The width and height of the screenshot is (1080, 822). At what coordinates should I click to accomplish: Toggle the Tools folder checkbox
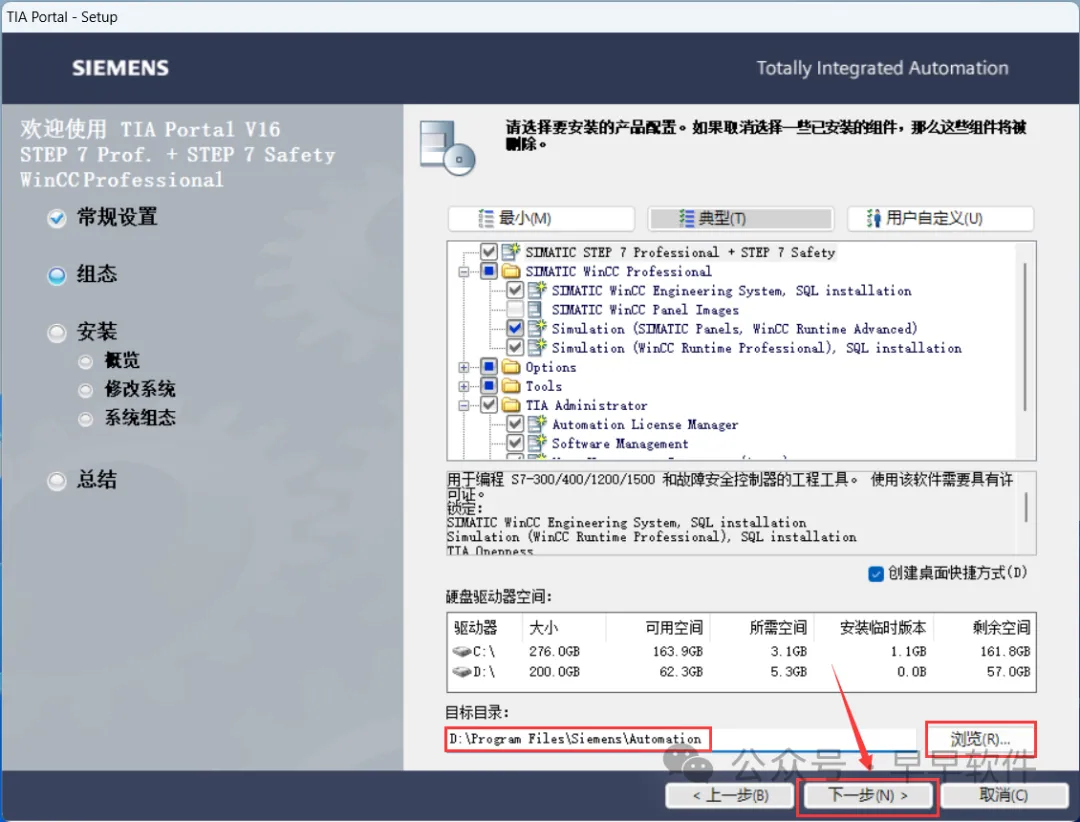click(489, 386)
